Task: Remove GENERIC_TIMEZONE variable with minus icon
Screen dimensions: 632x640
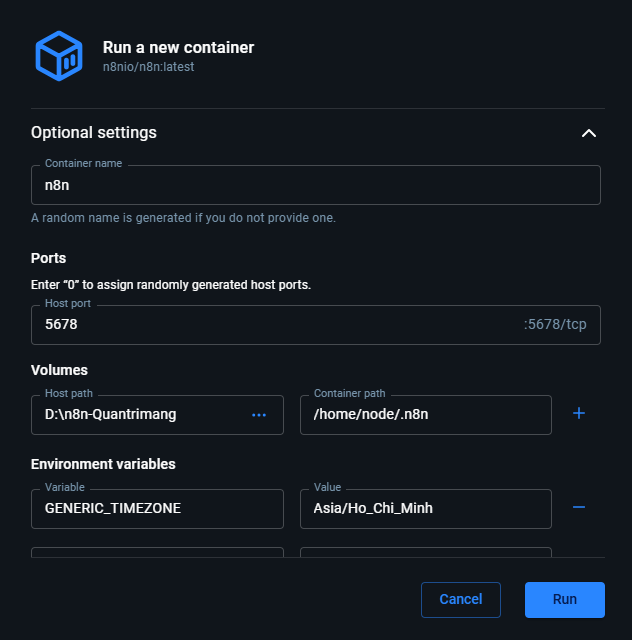Action: click(578, 507)
